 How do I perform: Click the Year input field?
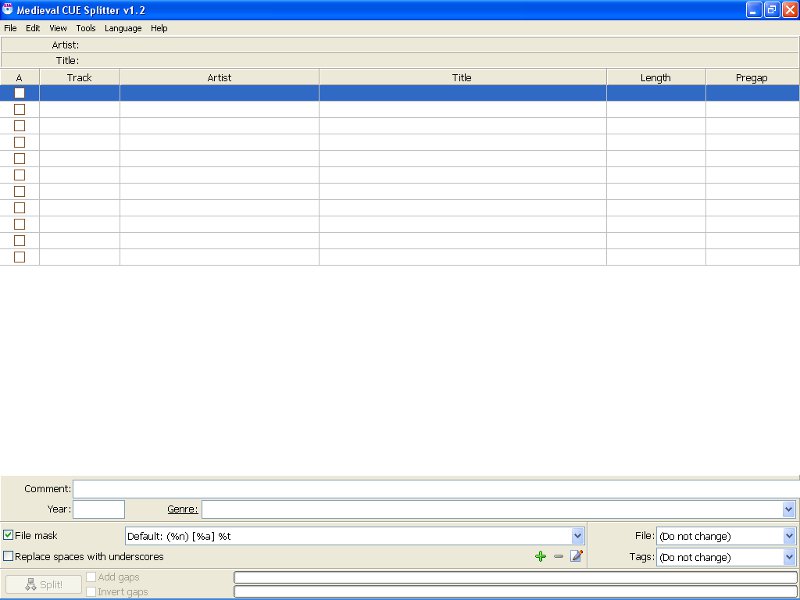(99, 509)
